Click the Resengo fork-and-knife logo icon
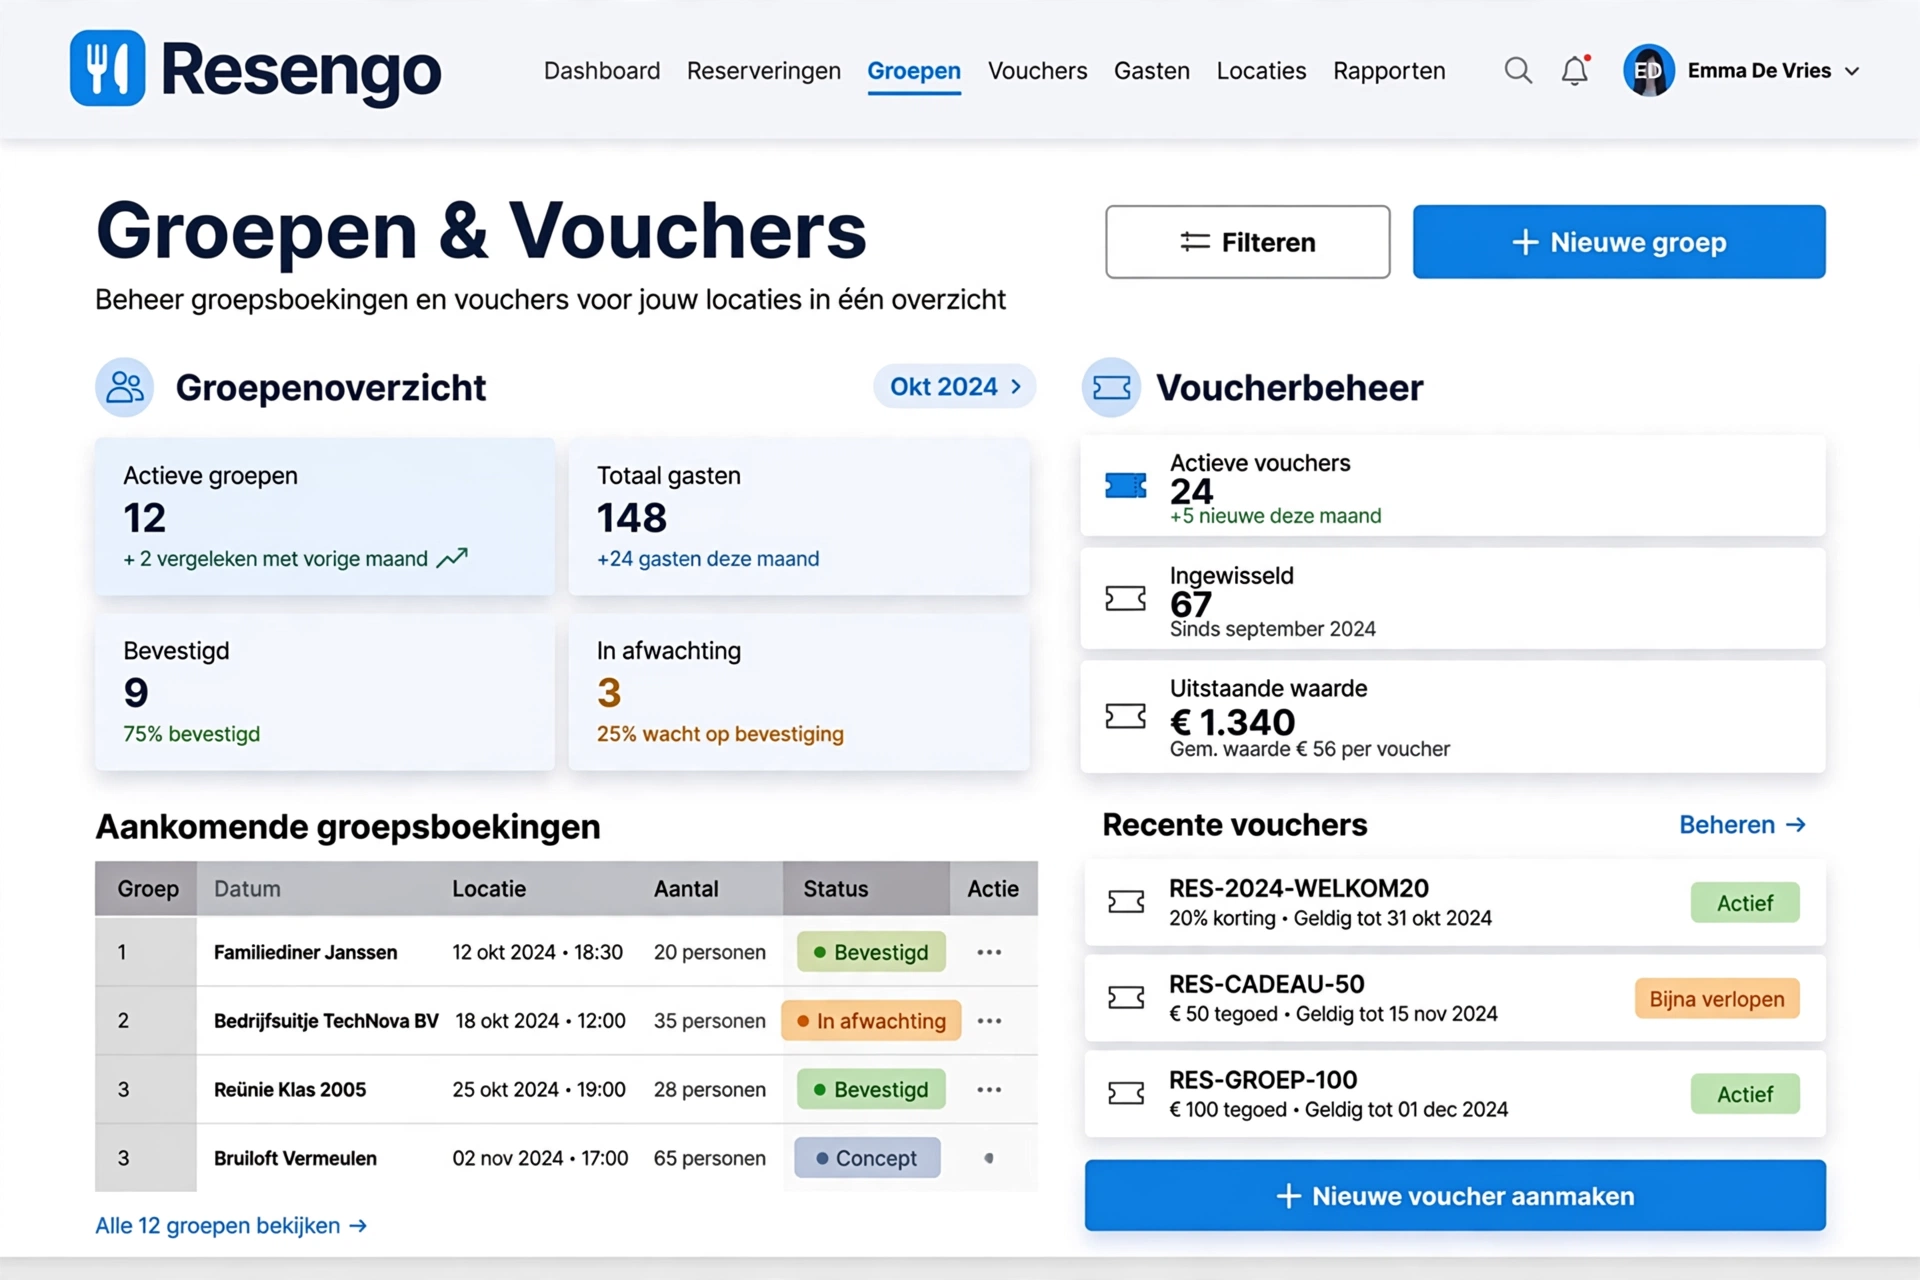 coord(107,68)
